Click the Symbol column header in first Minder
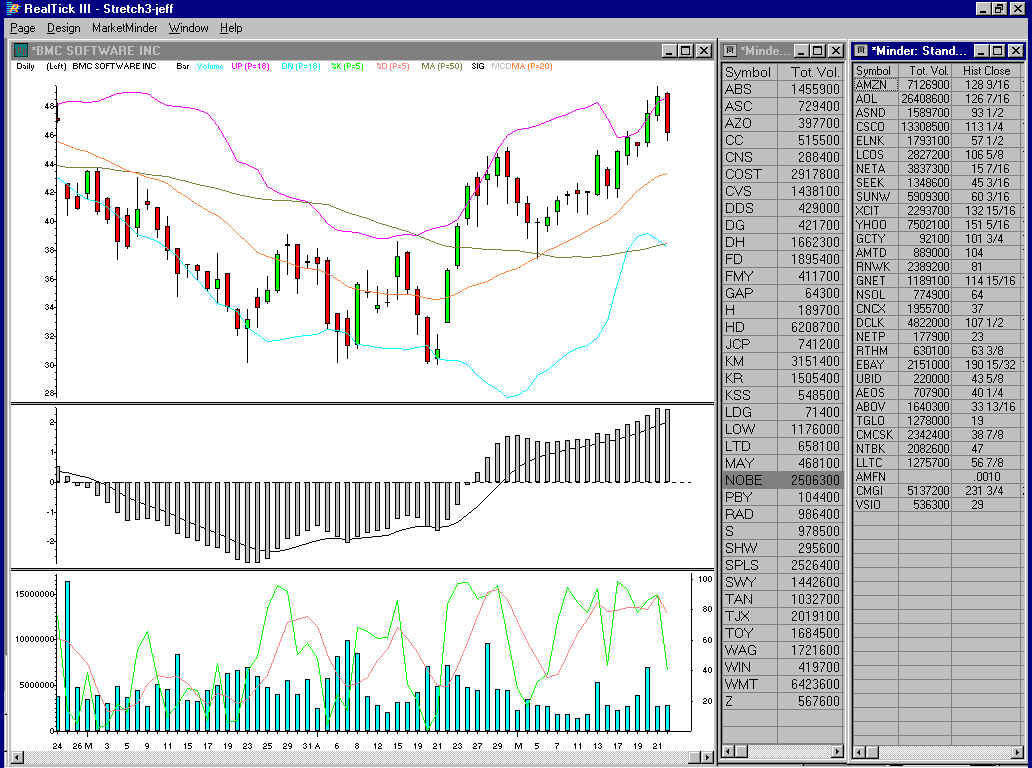This screenshot has height=768, width=1032. [x=750, y=72]
